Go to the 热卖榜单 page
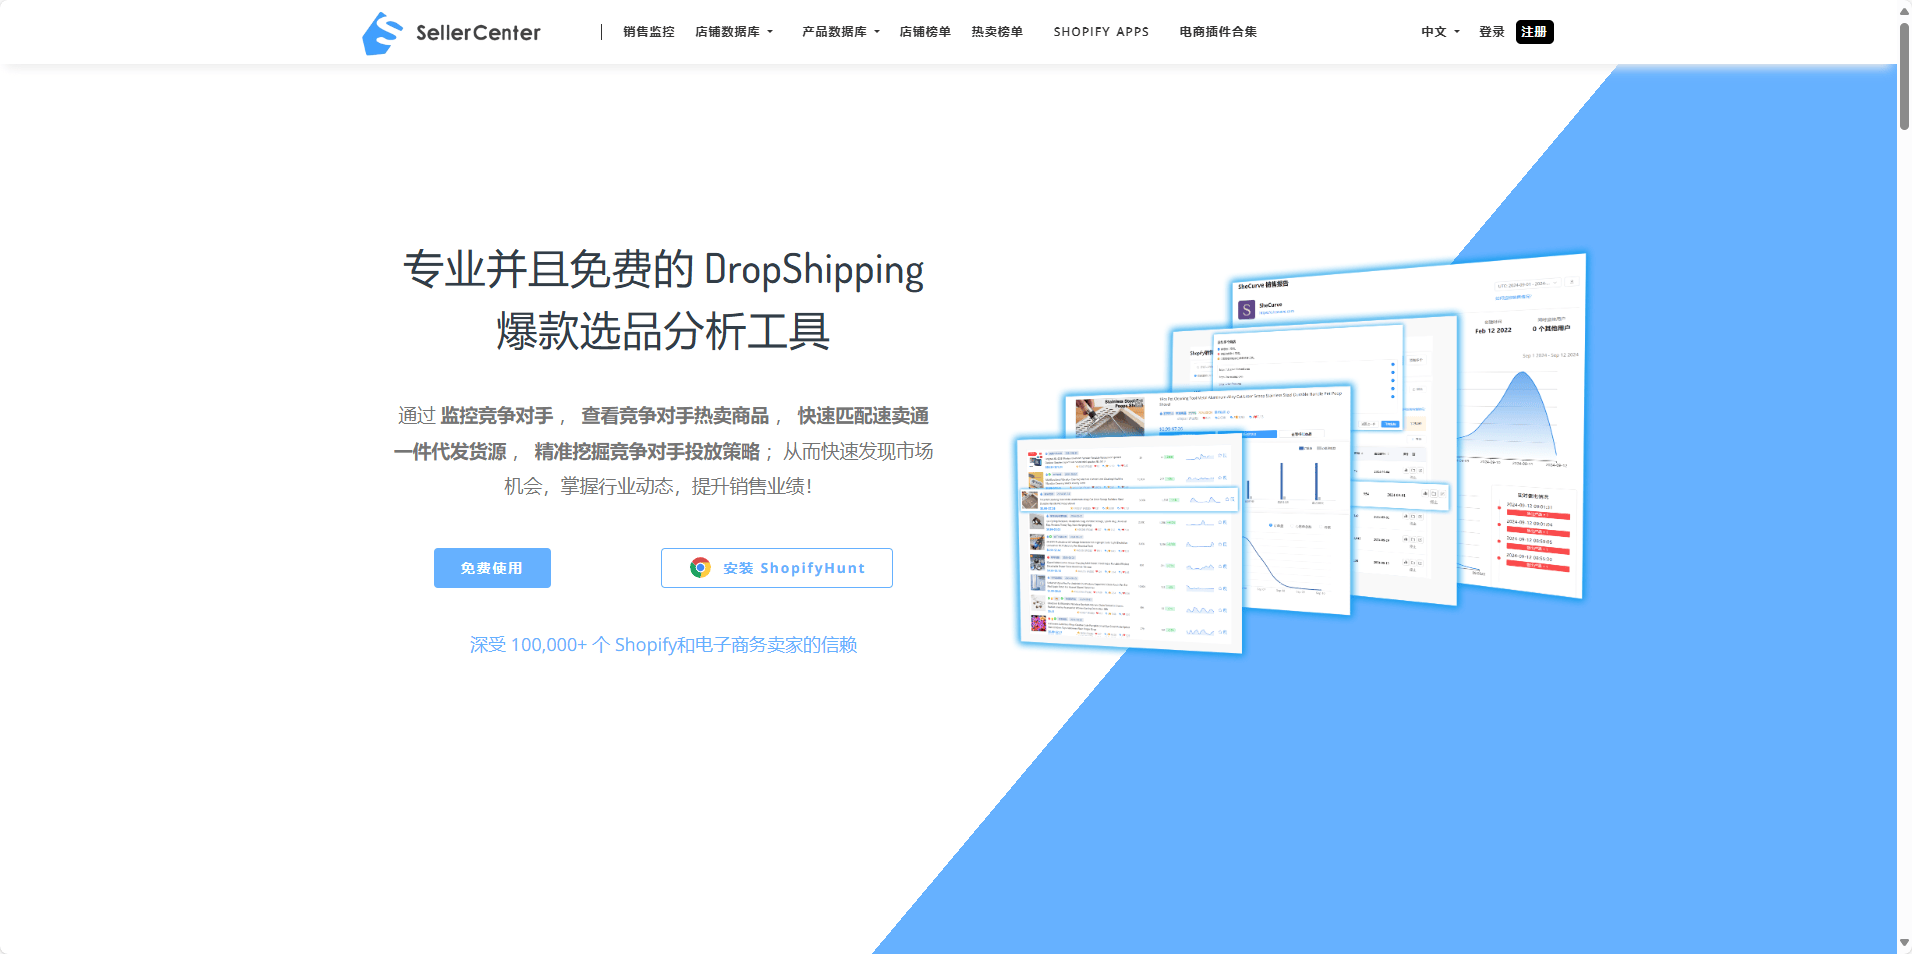The height and width of the screenshot is (954, 1912). pyautogui.click(x=997, y=32)
